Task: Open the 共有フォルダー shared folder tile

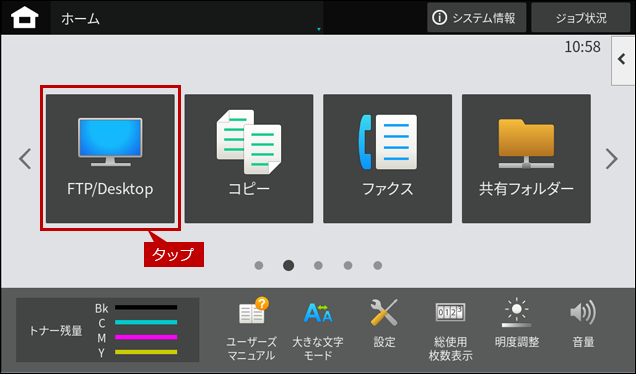Action: click(x=526, y=159)
